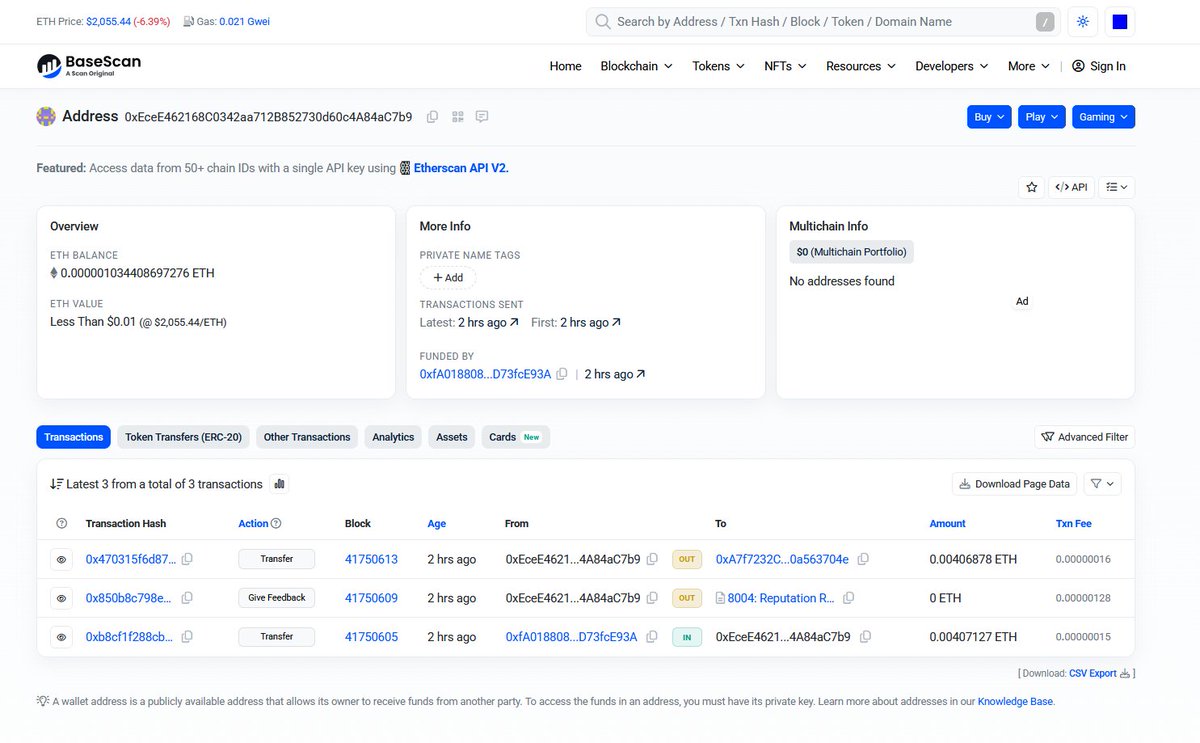Open the First transaction sent link

point(590,322)
